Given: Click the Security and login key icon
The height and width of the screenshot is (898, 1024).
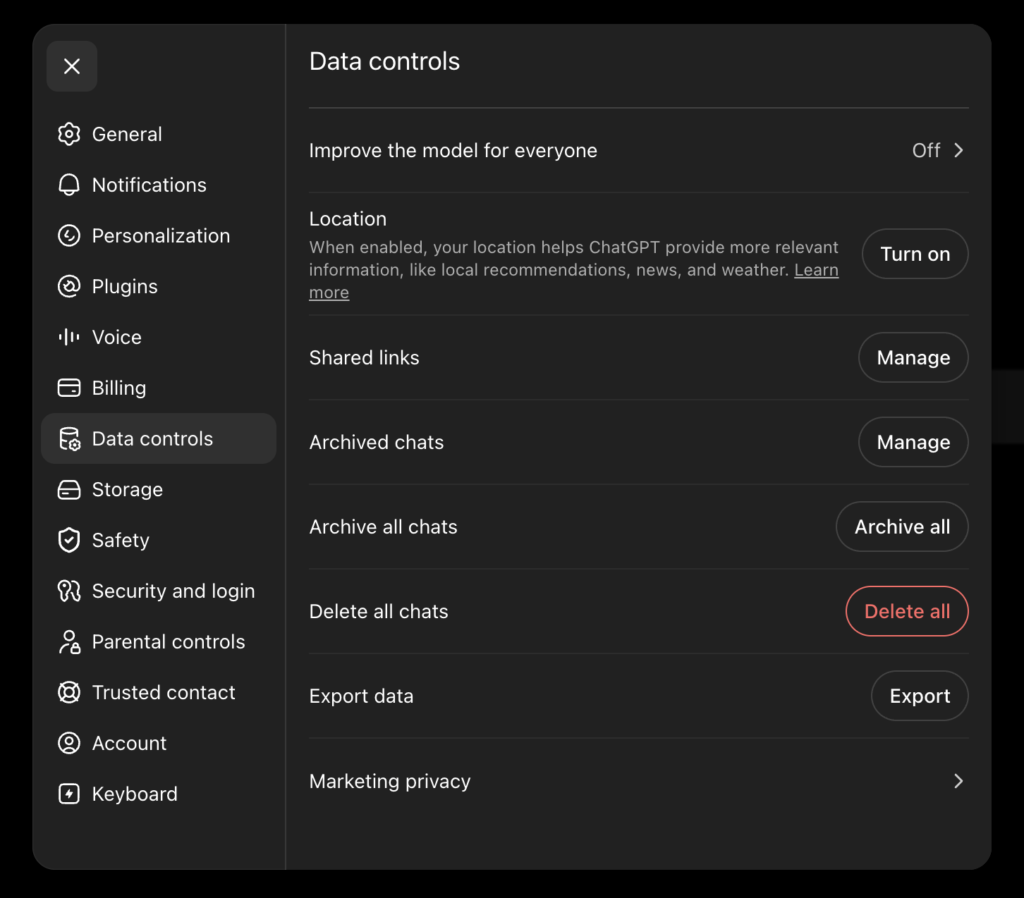Looking at the screenshot, I should coord(69,591).
